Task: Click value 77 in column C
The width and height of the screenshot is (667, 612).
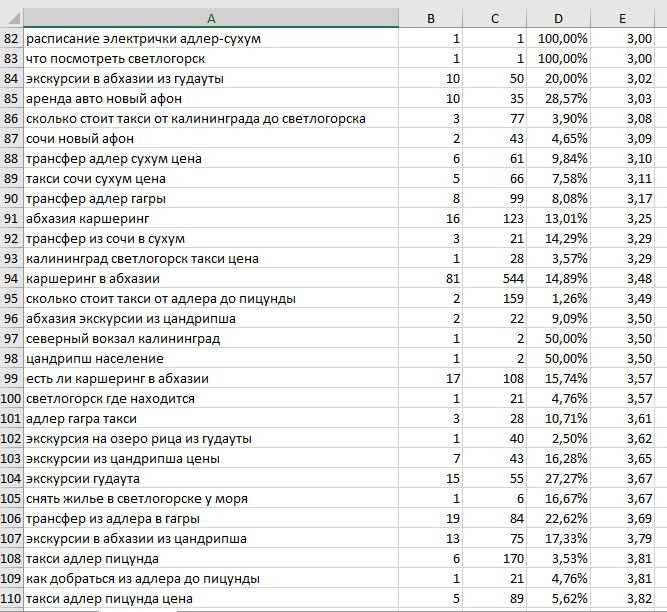Action: coord(494,118)
